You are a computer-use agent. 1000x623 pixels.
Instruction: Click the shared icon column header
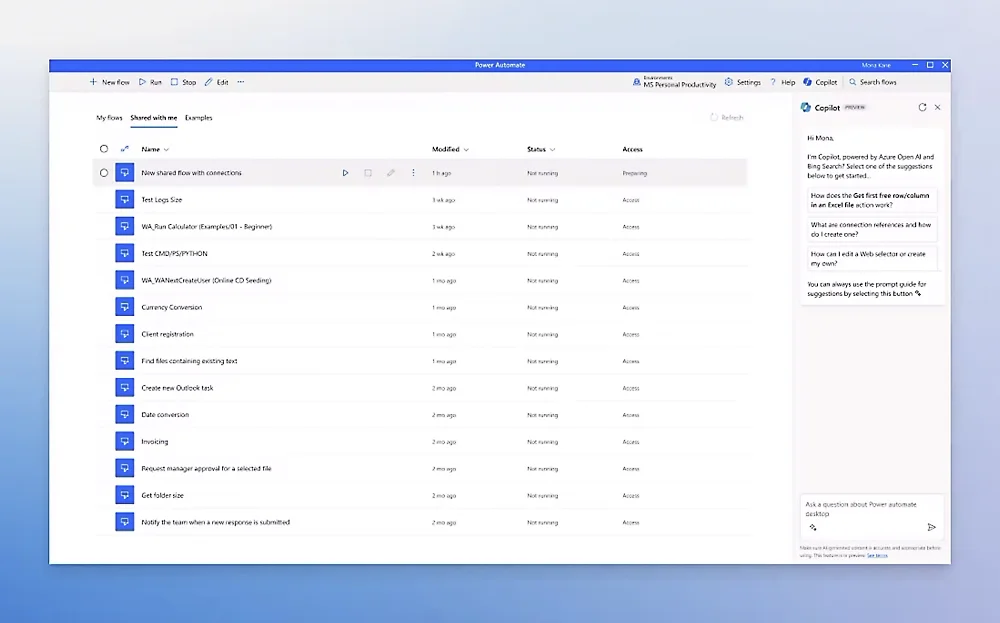(x=124, y=149)
